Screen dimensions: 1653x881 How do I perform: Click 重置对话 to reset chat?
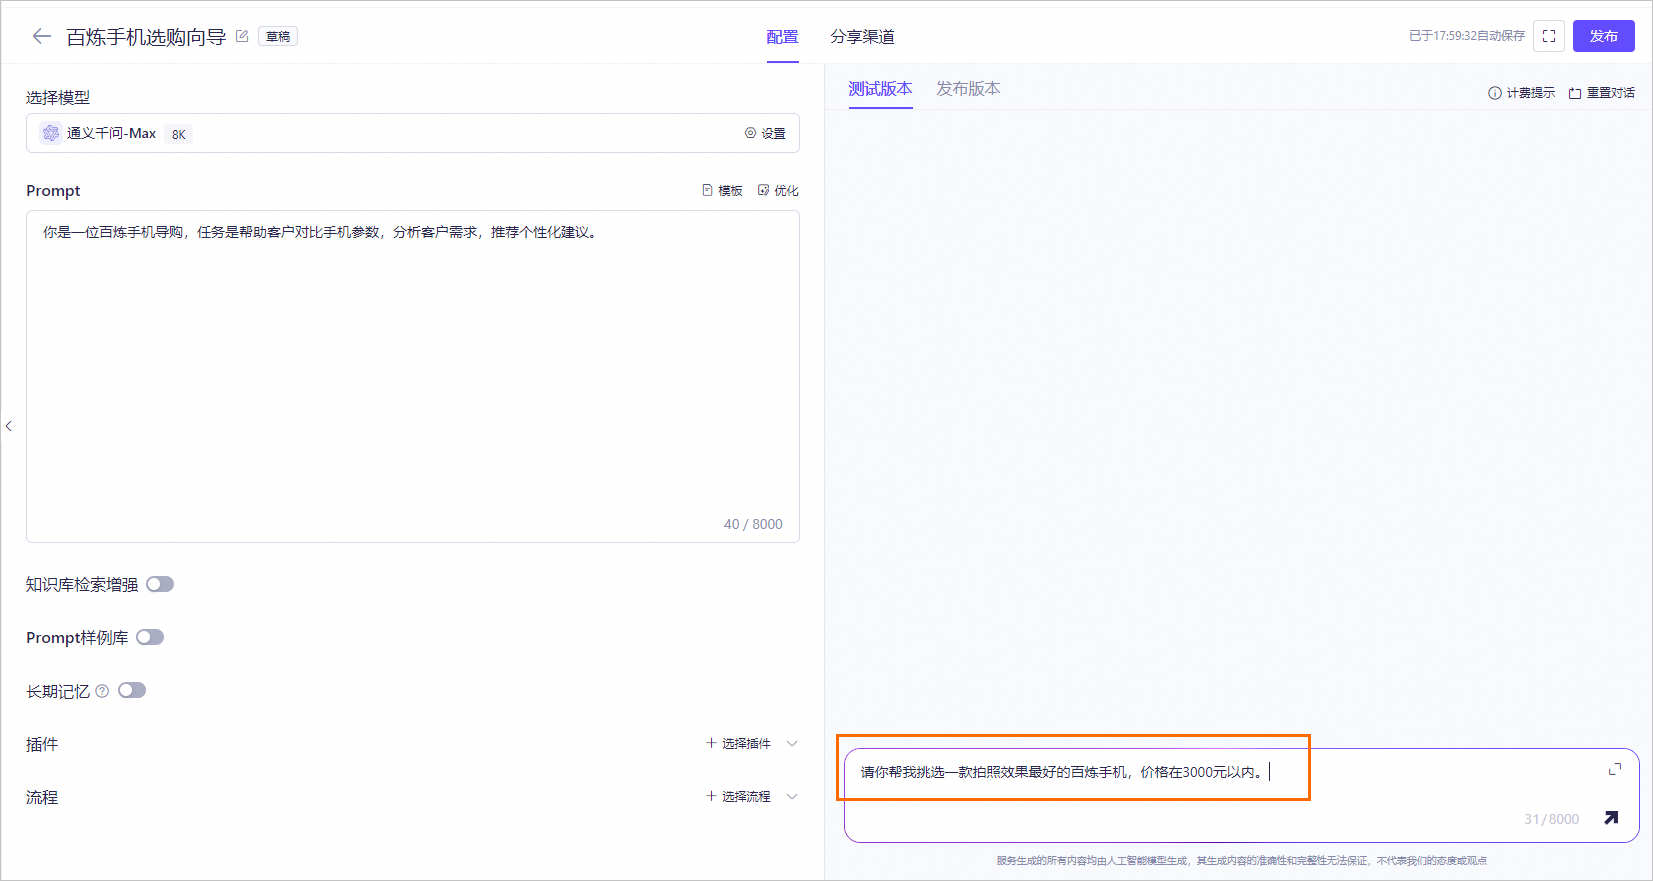pos(1601,93)
